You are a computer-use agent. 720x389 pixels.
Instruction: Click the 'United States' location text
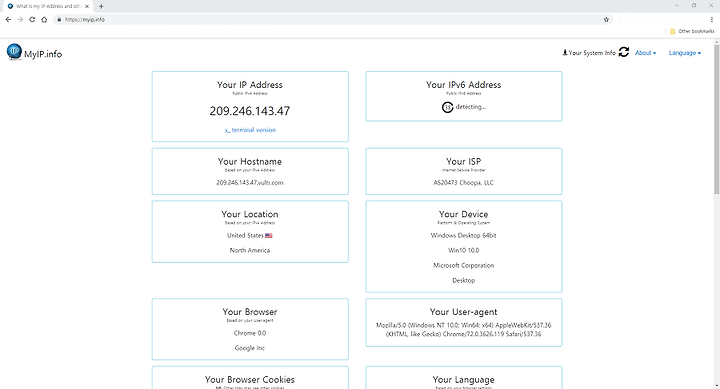point(245,235)
